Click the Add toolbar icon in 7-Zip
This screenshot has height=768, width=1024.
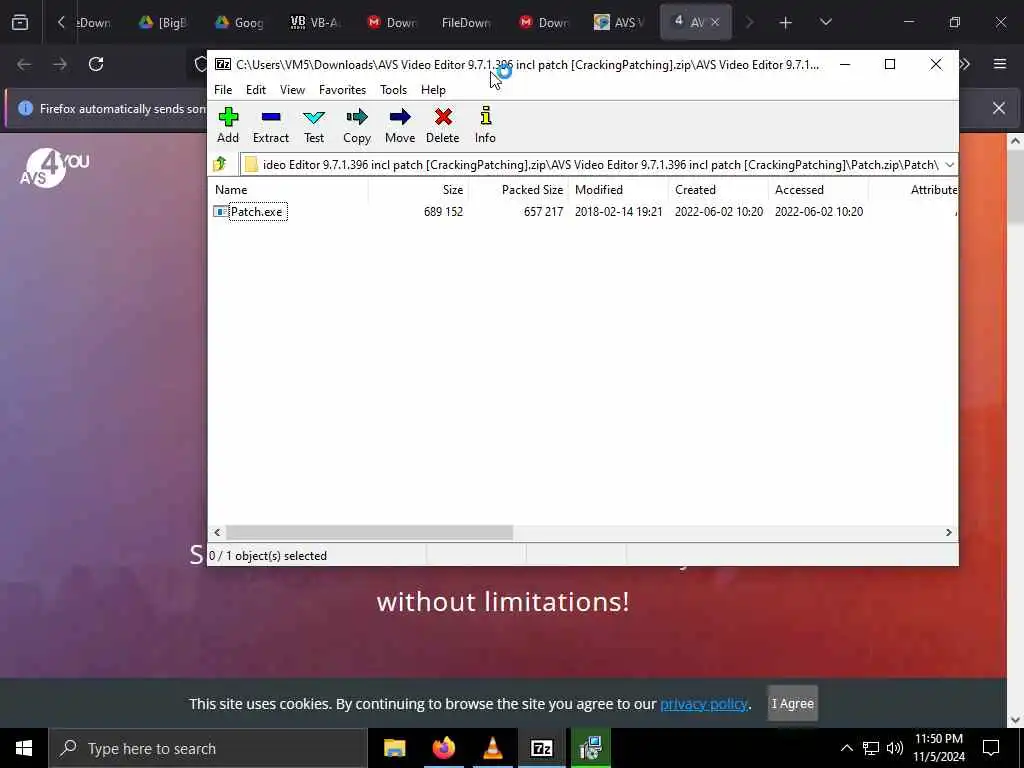click(228, 125)
